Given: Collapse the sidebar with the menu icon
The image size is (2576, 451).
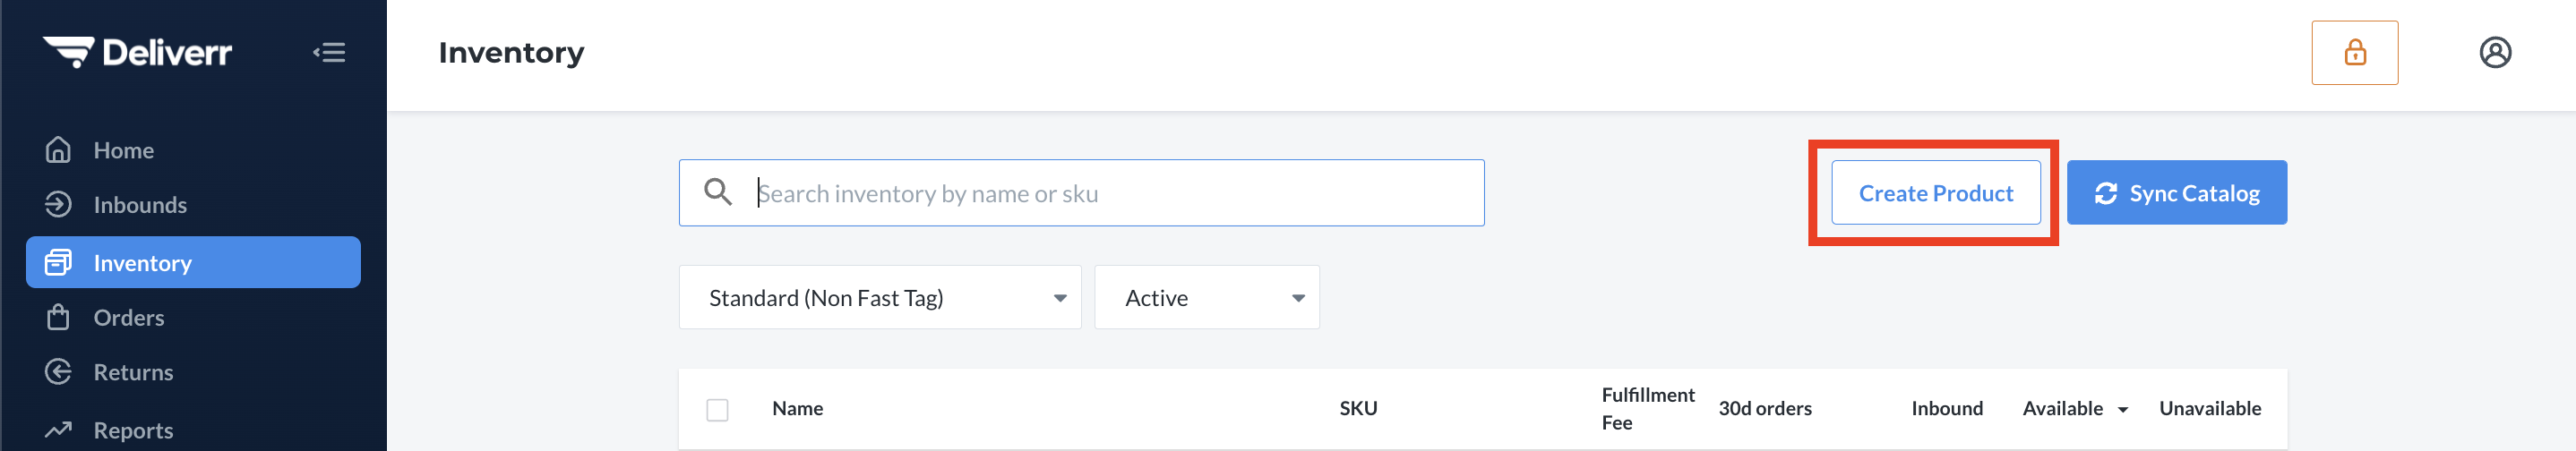Looking at the screenshot, I should click(x=329, y=52).
